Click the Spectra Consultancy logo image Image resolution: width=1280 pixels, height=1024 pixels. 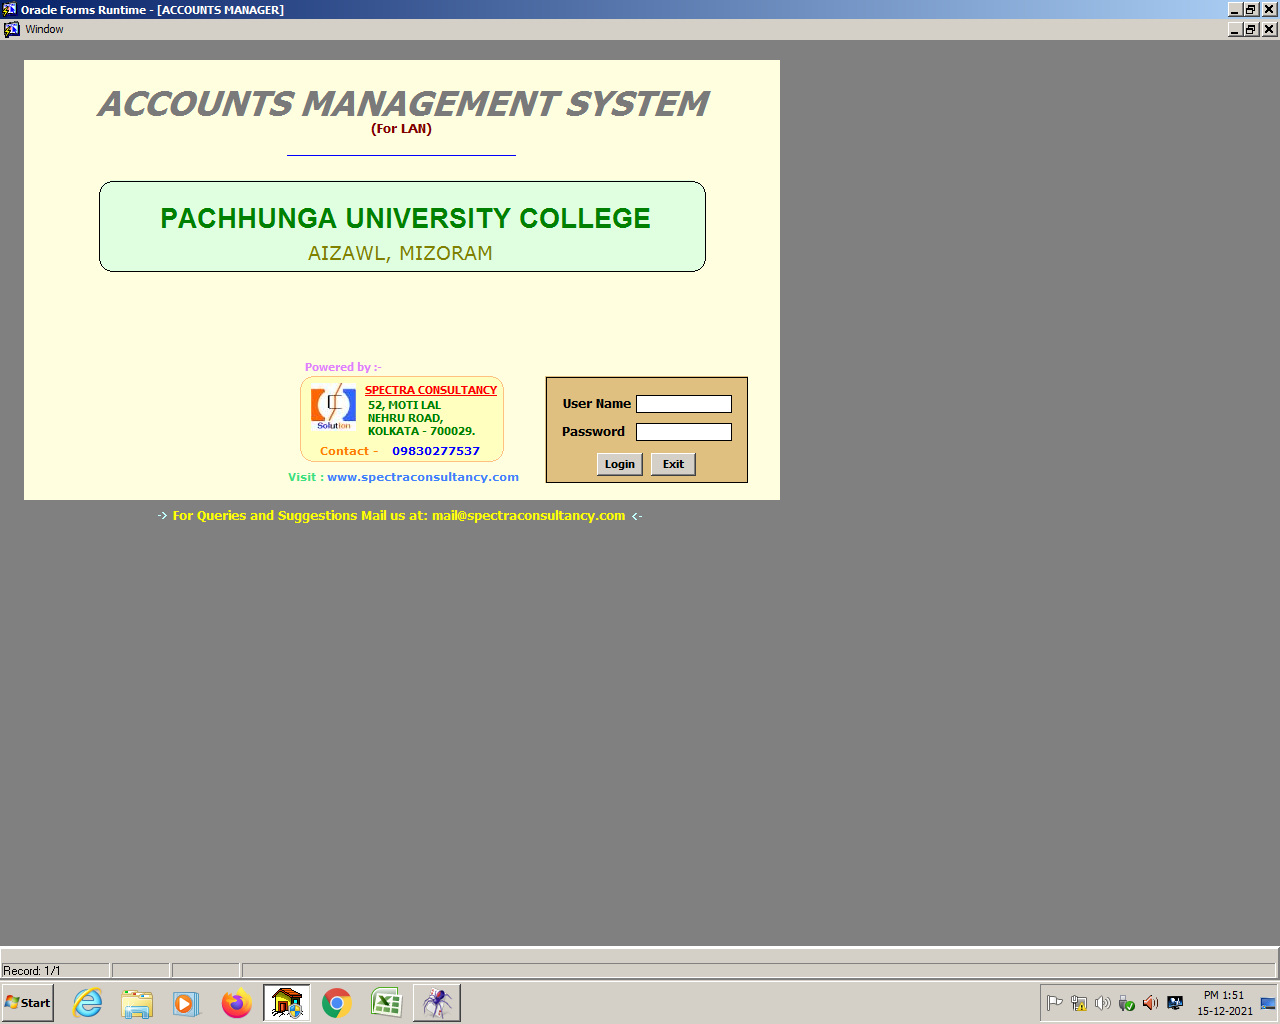pyautogui.click(x=333, y=408)
